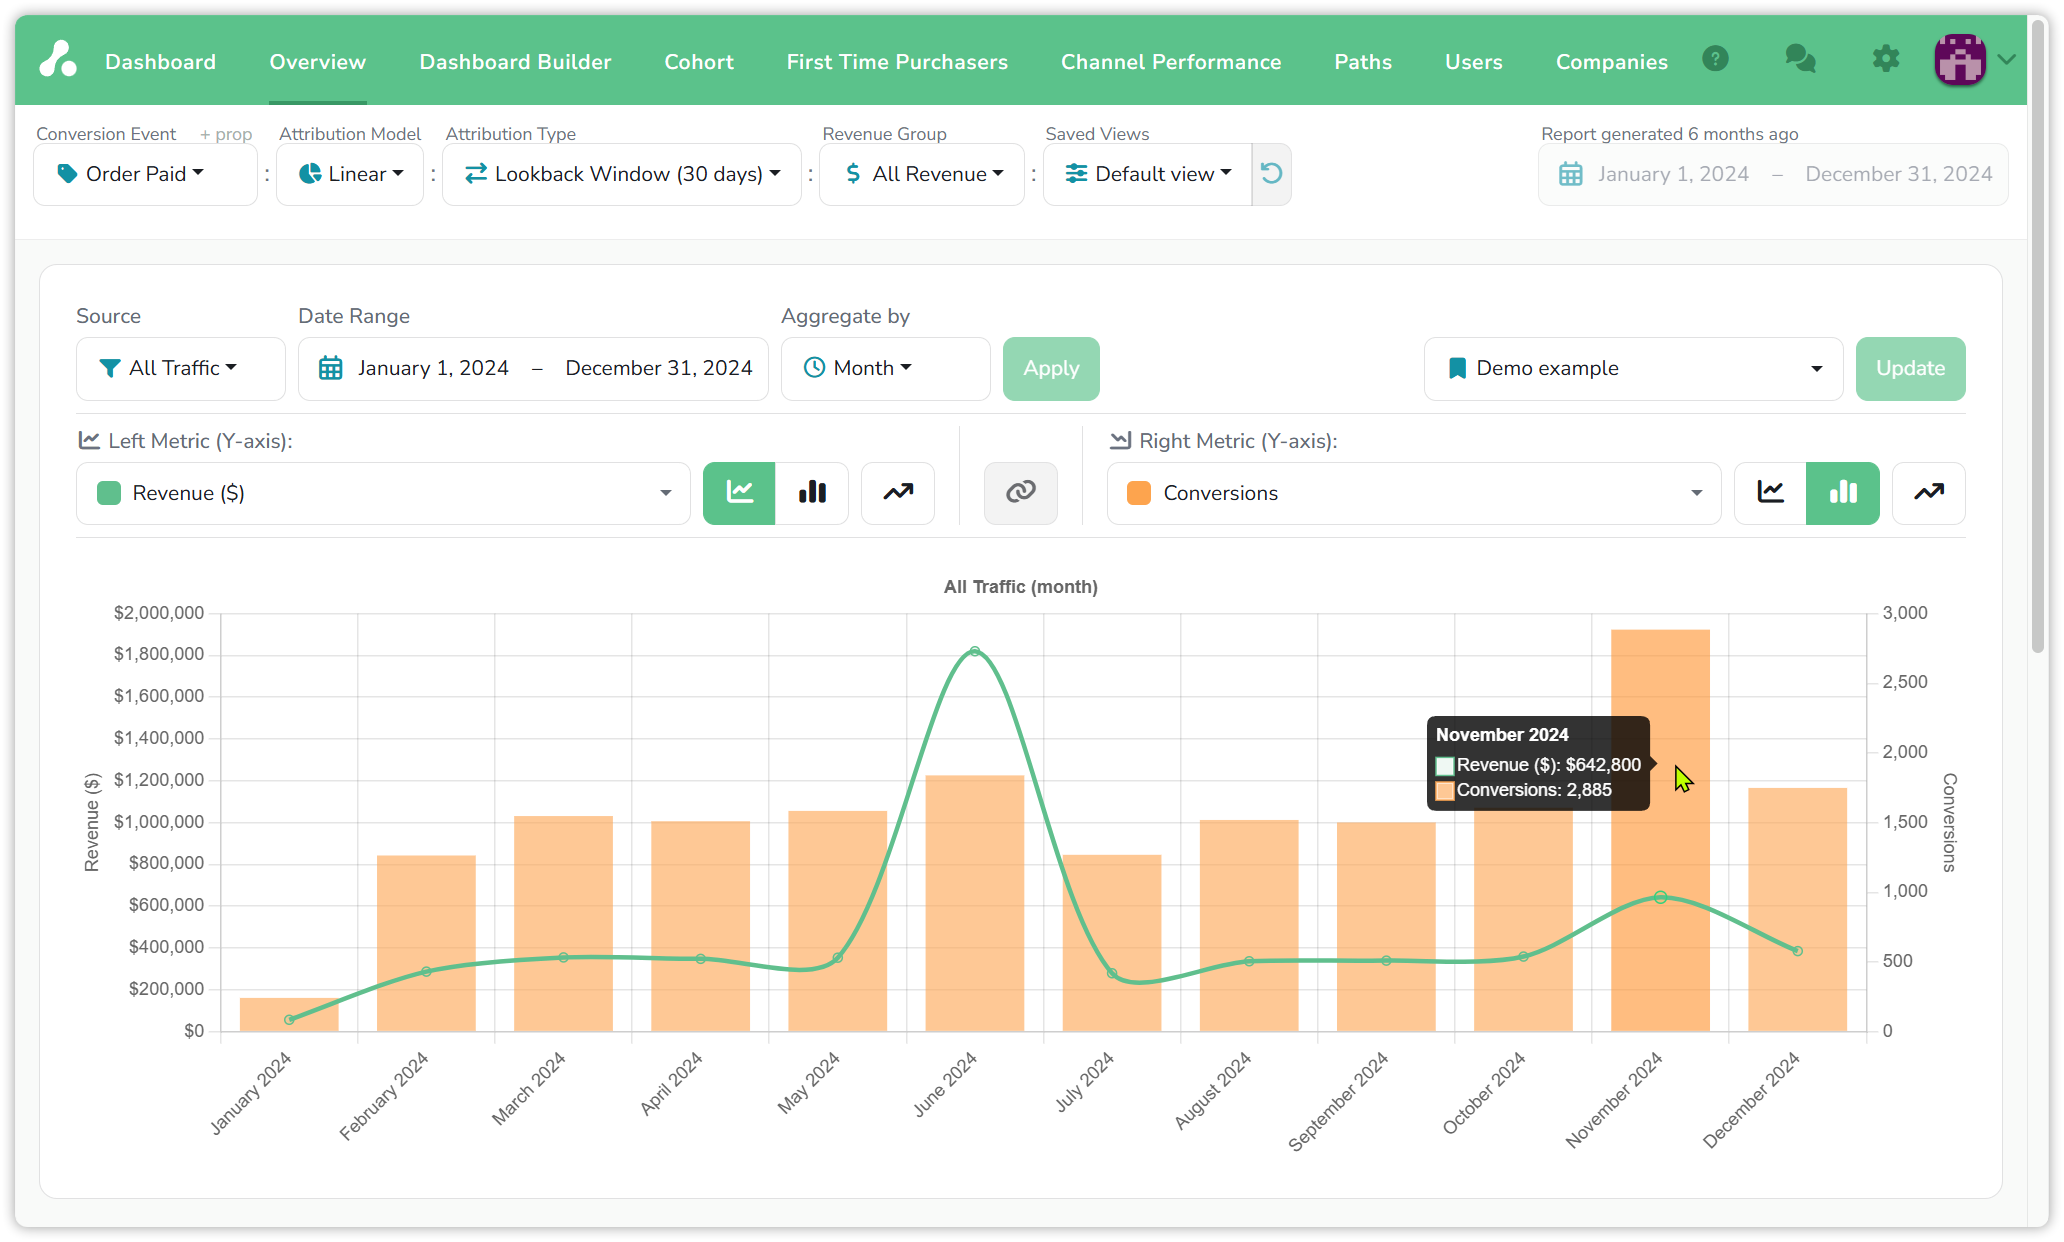2064x1242 pixels.
Task: Click the top report calendar icon
Action: [x=1570, y=174]
